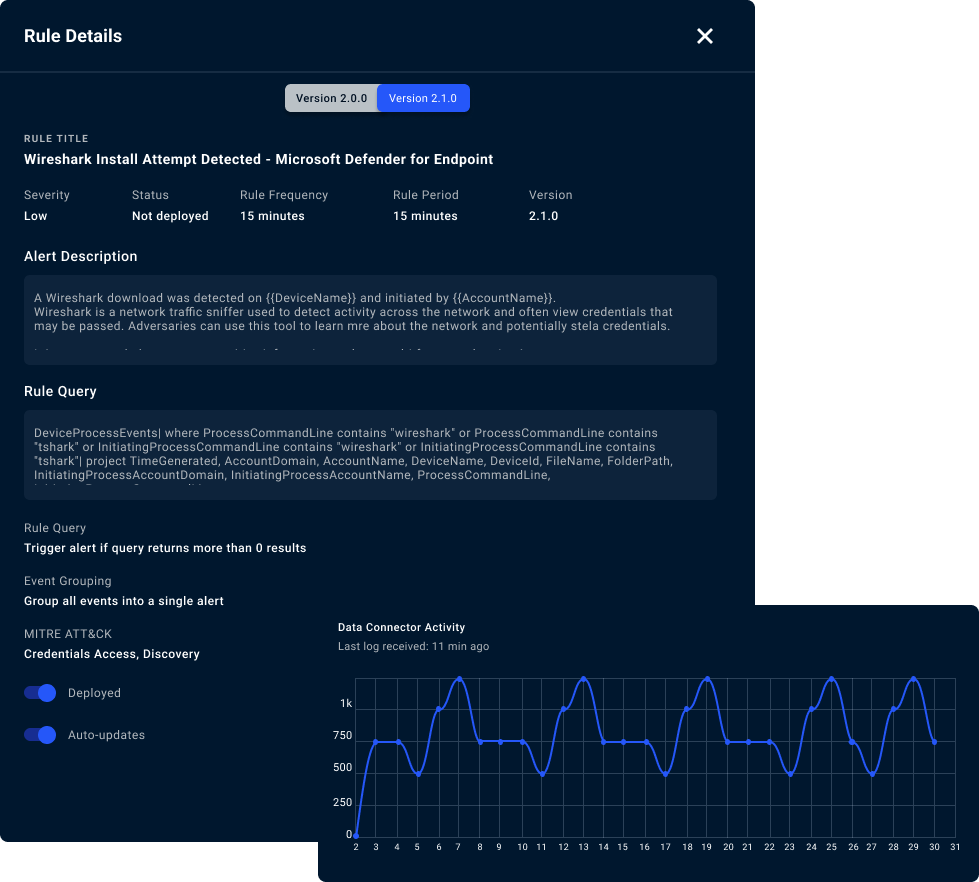The height and width of the screenshot is (882, 979).
Task: Click the Credentials Access, Discovery MITRE value
Action: click(x=112, y=654)
